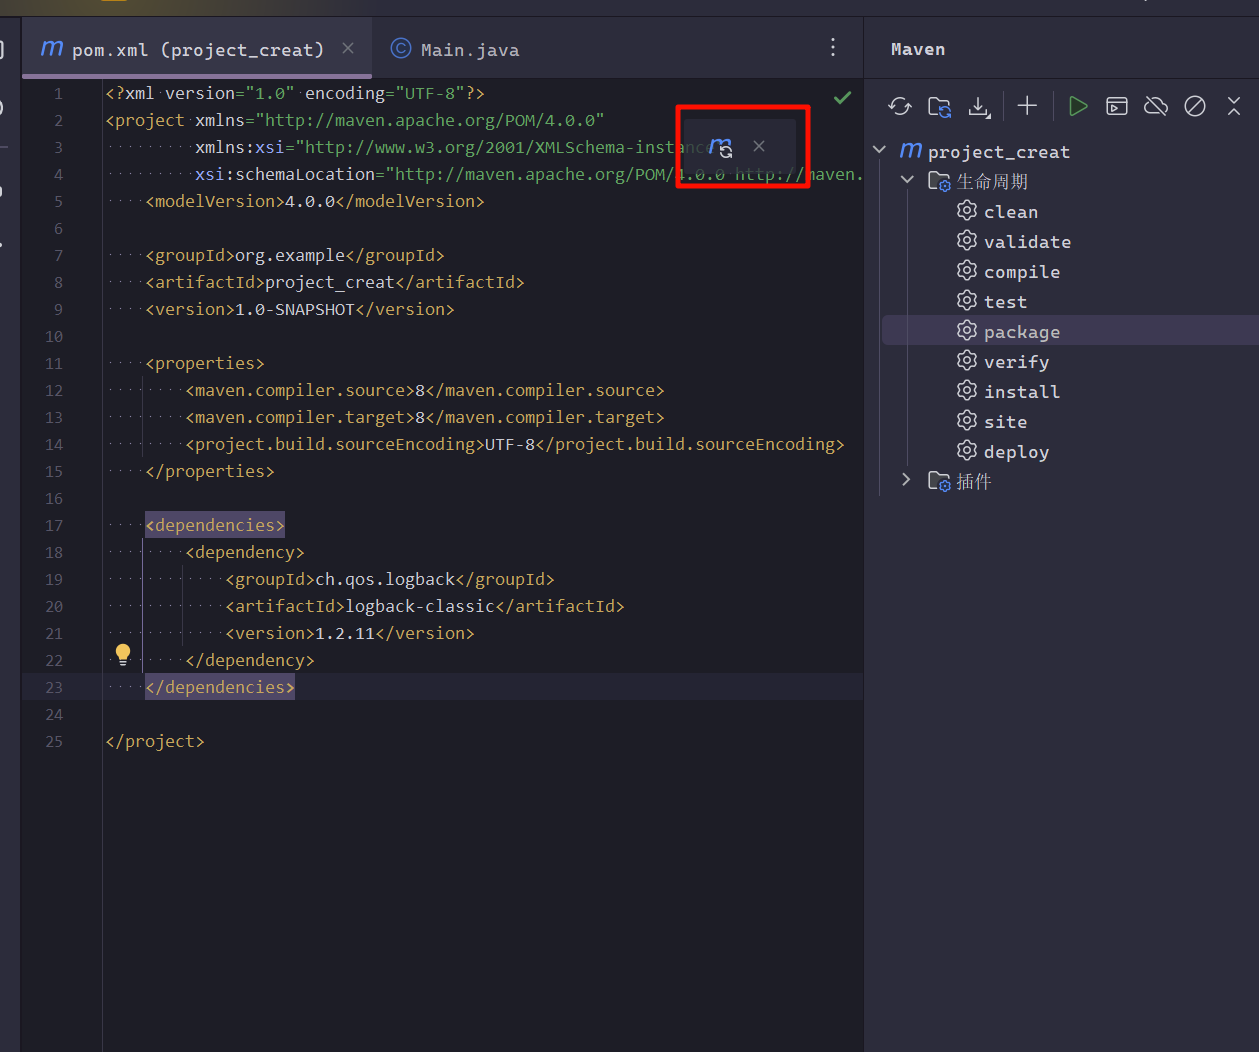Click Download Sources and Documentation icon
Image resolution: width=1259 pixels, height=1052 pixels.
click(980, 106)
